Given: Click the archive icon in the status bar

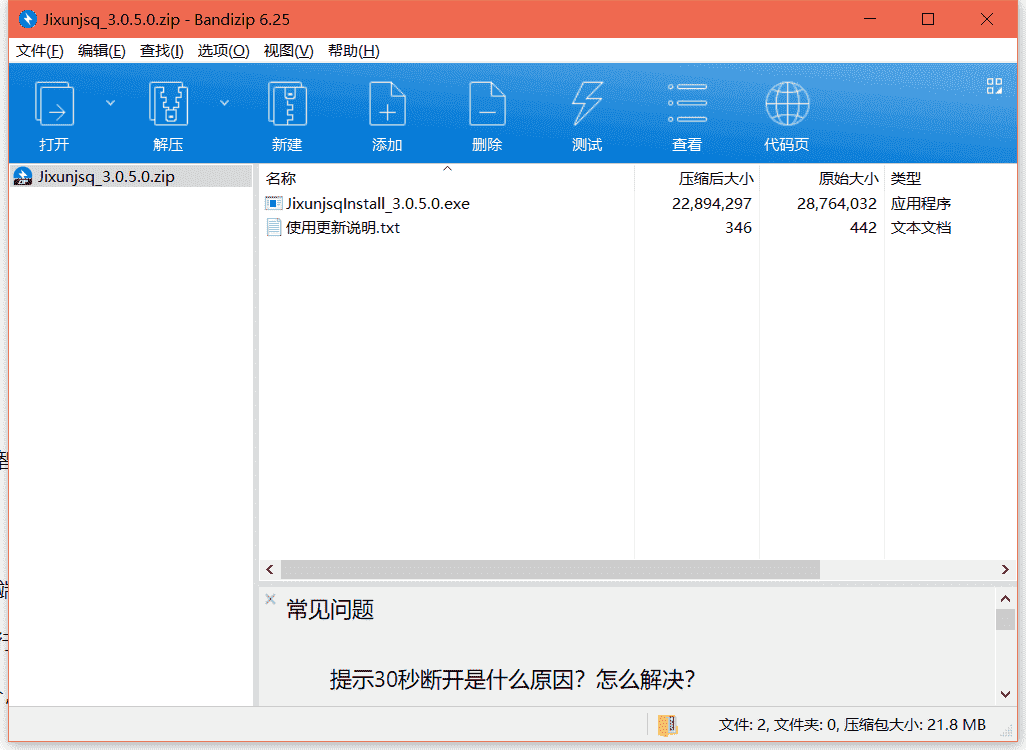Looking at the screenshot, I should pyautogui.click(x=667, y=724).
